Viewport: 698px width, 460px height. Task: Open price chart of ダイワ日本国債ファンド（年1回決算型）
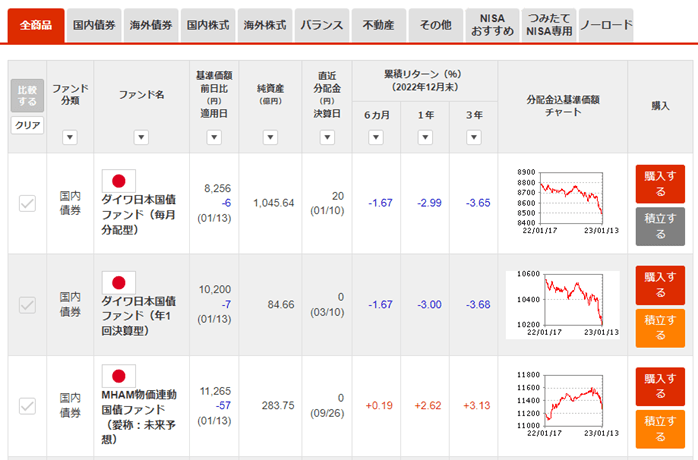coord(561,304)
